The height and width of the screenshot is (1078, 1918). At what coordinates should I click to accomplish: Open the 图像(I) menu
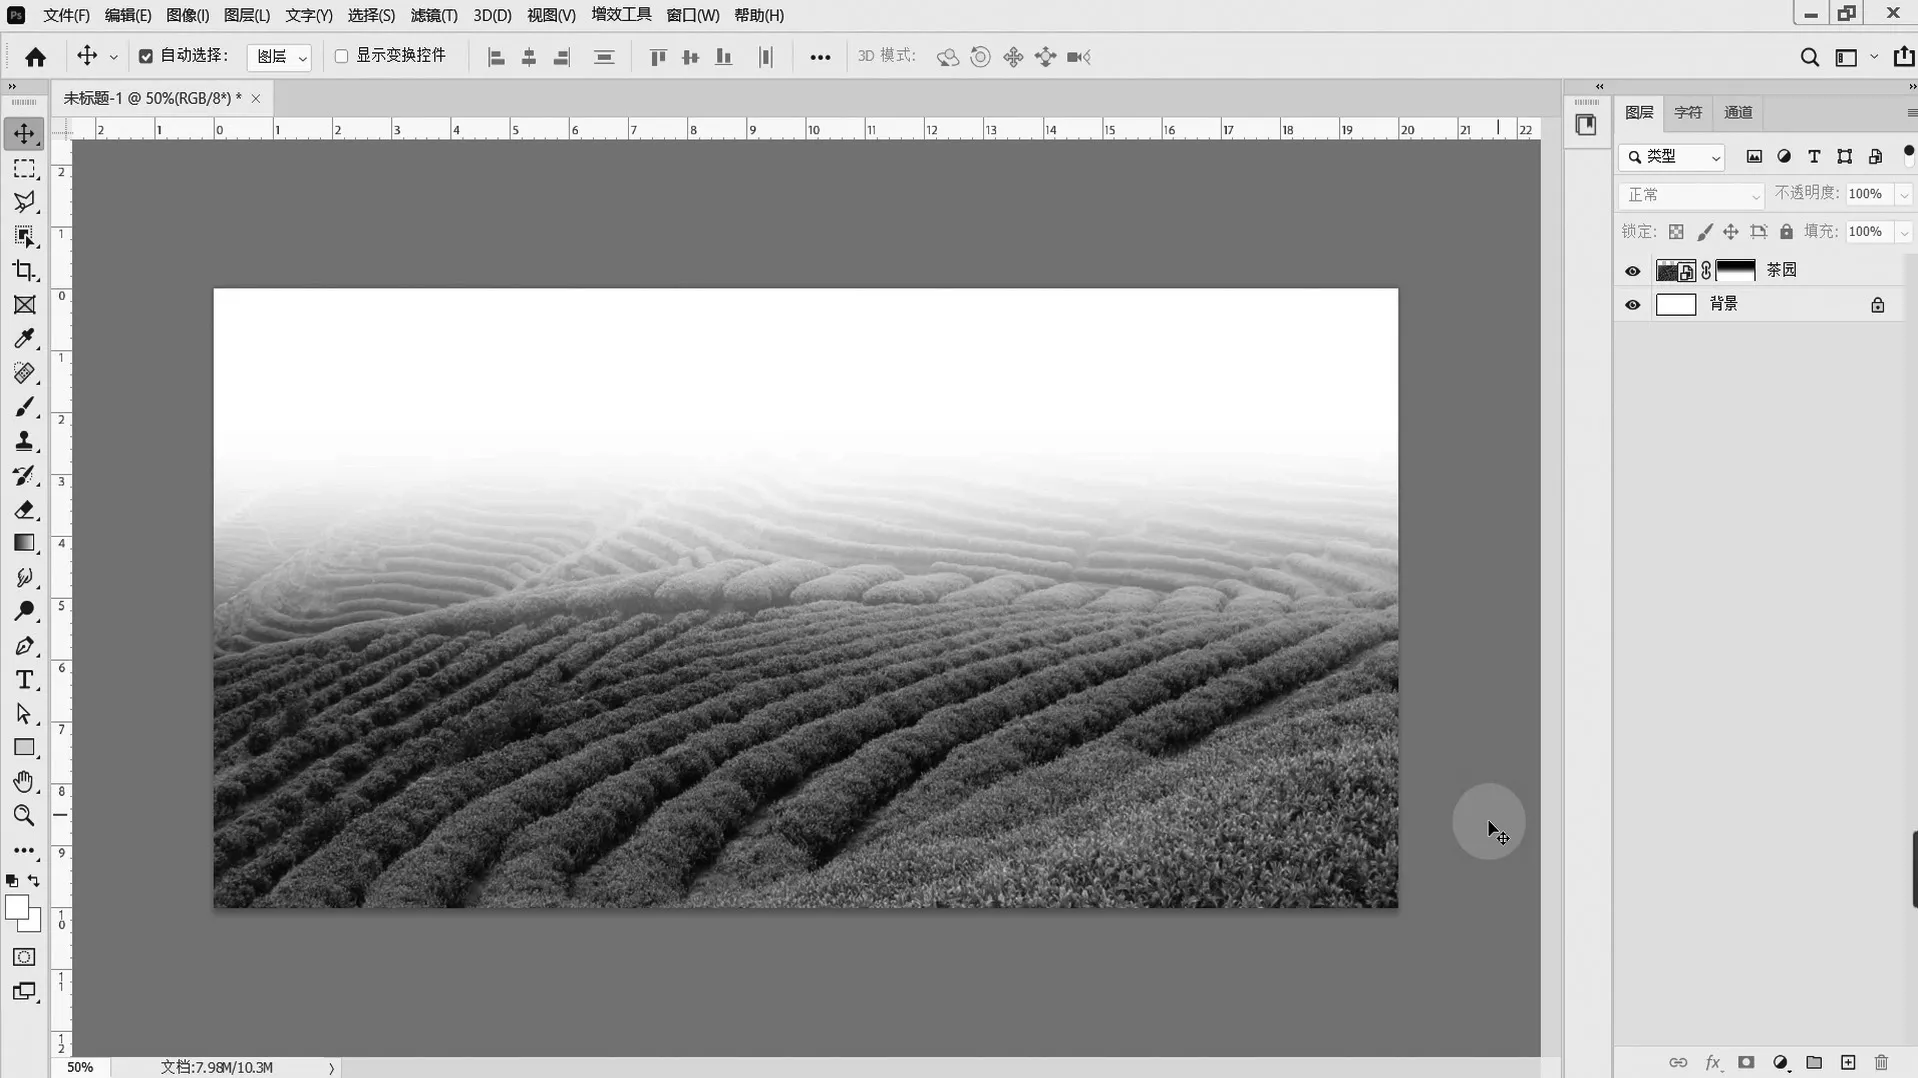pyautogui.click(x=187, y=15)
